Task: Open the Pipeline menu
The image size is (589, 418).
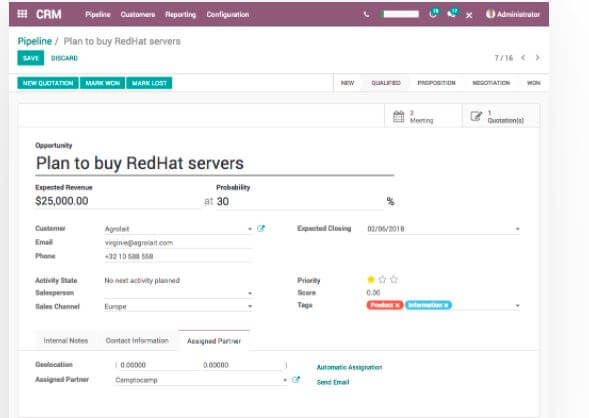Action: click(98, 15)
